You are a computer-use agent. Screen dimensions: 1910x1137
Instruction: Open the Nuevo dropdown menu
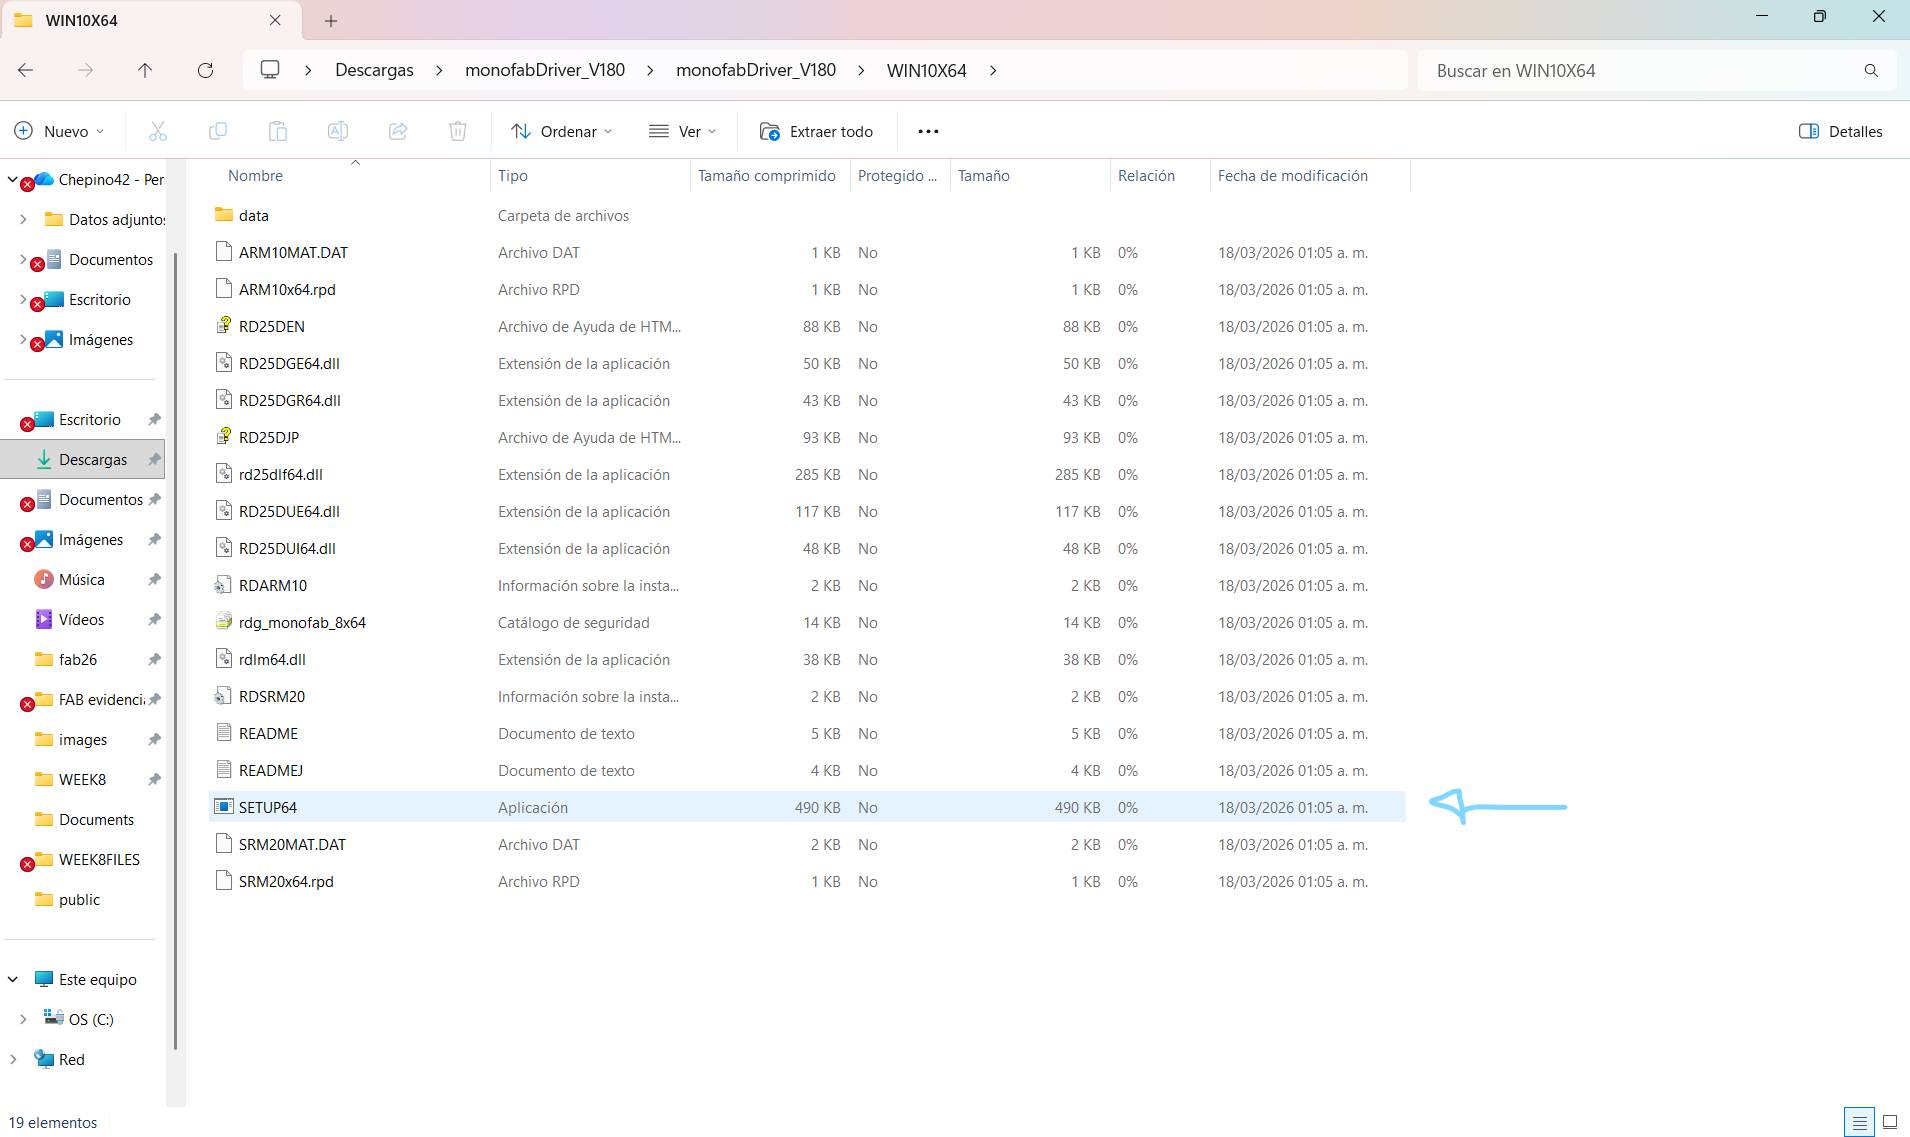pos(59,131)
